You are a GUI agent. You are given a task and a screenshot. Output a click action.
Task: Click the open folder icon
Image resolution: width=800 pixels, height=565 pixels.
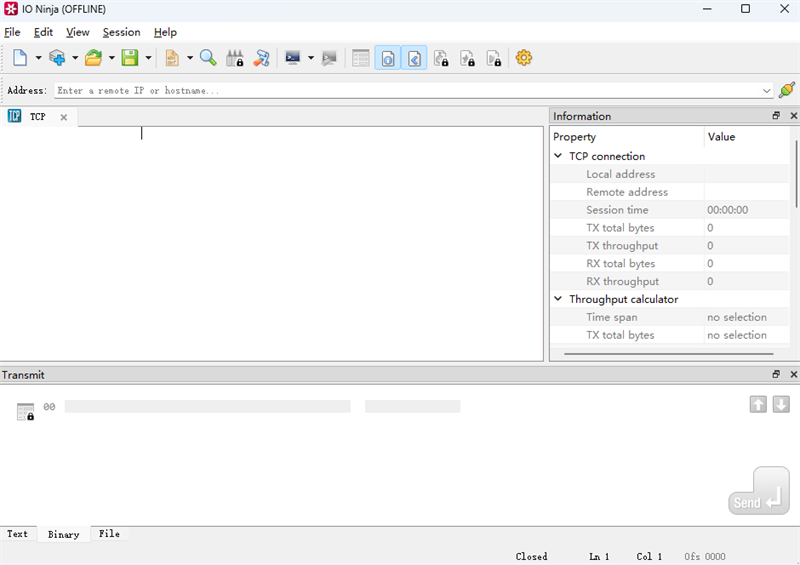(93, 58)
